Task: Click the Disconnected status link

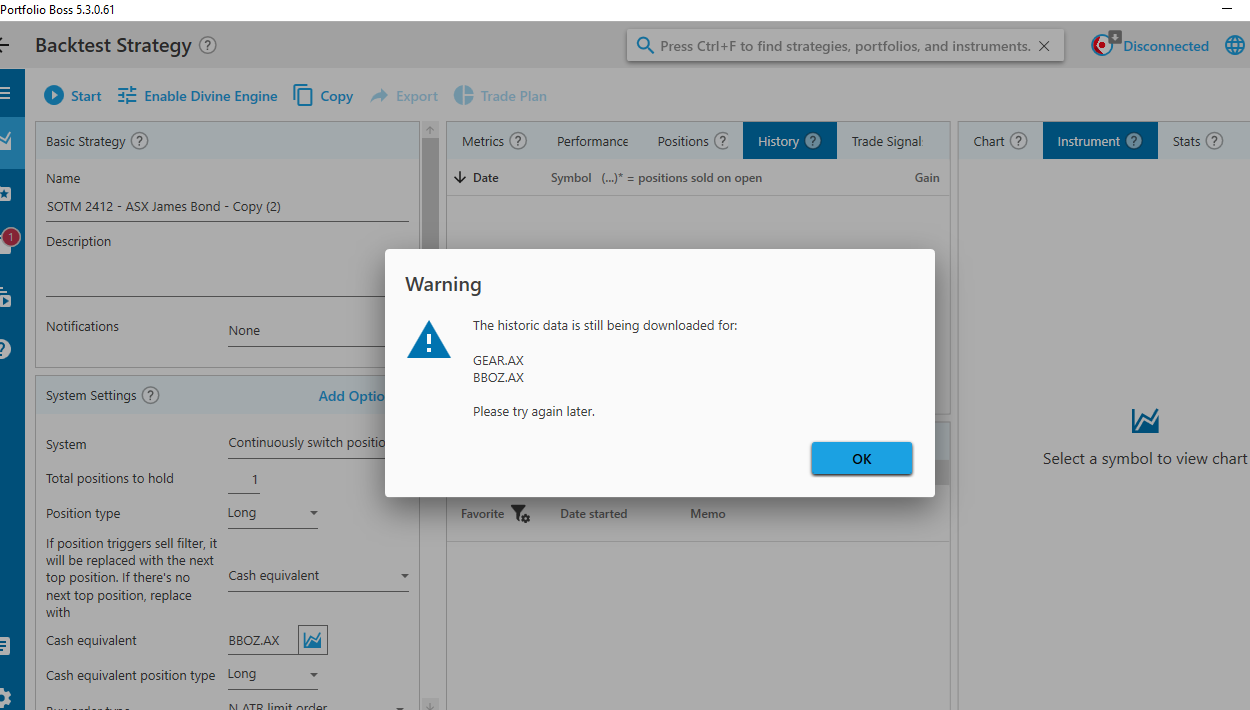Action: (1165, 46)
